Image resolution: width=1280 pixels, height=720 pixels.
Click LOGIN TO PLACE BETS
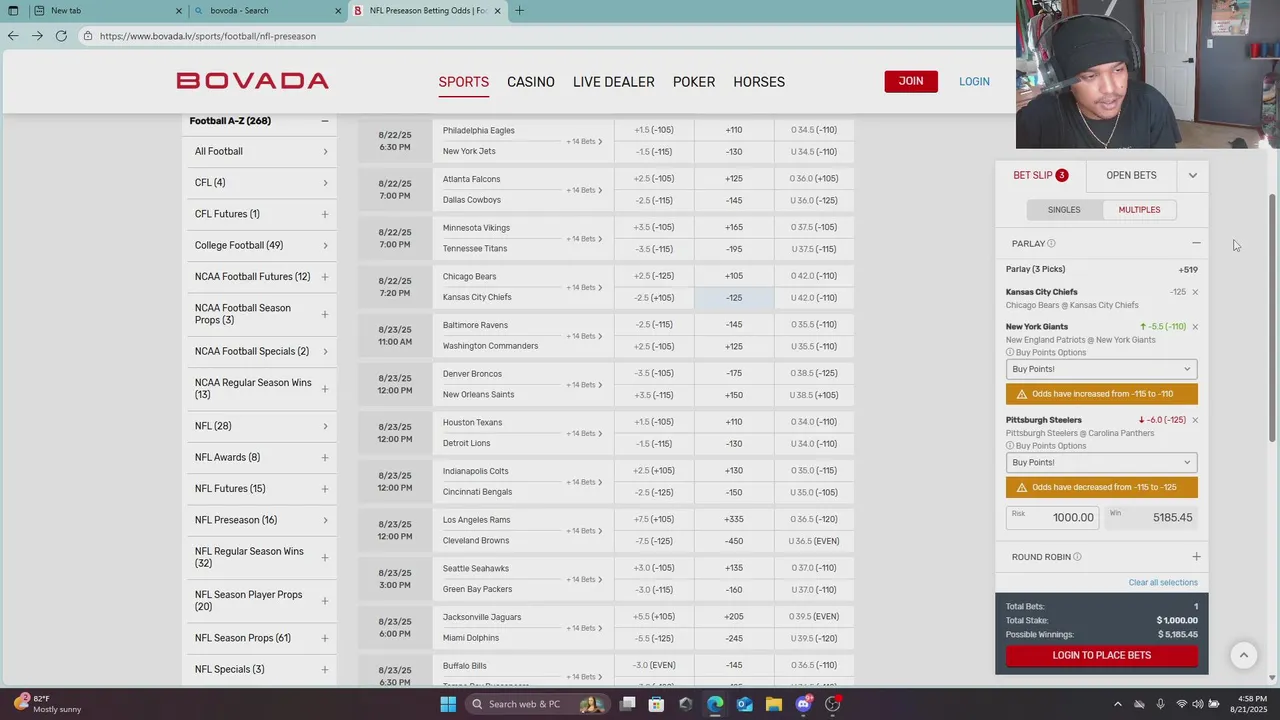click(1101, 655)
